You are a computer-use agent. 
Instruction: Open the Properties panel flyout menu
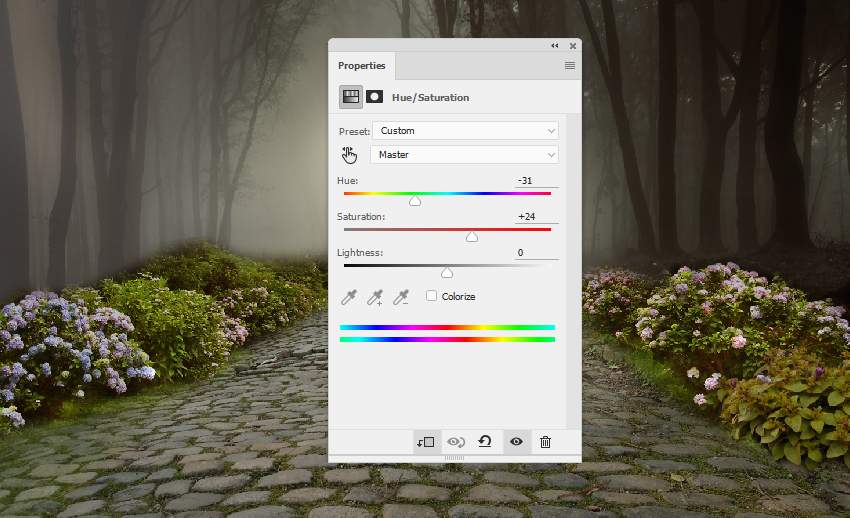tap(570, 66)
